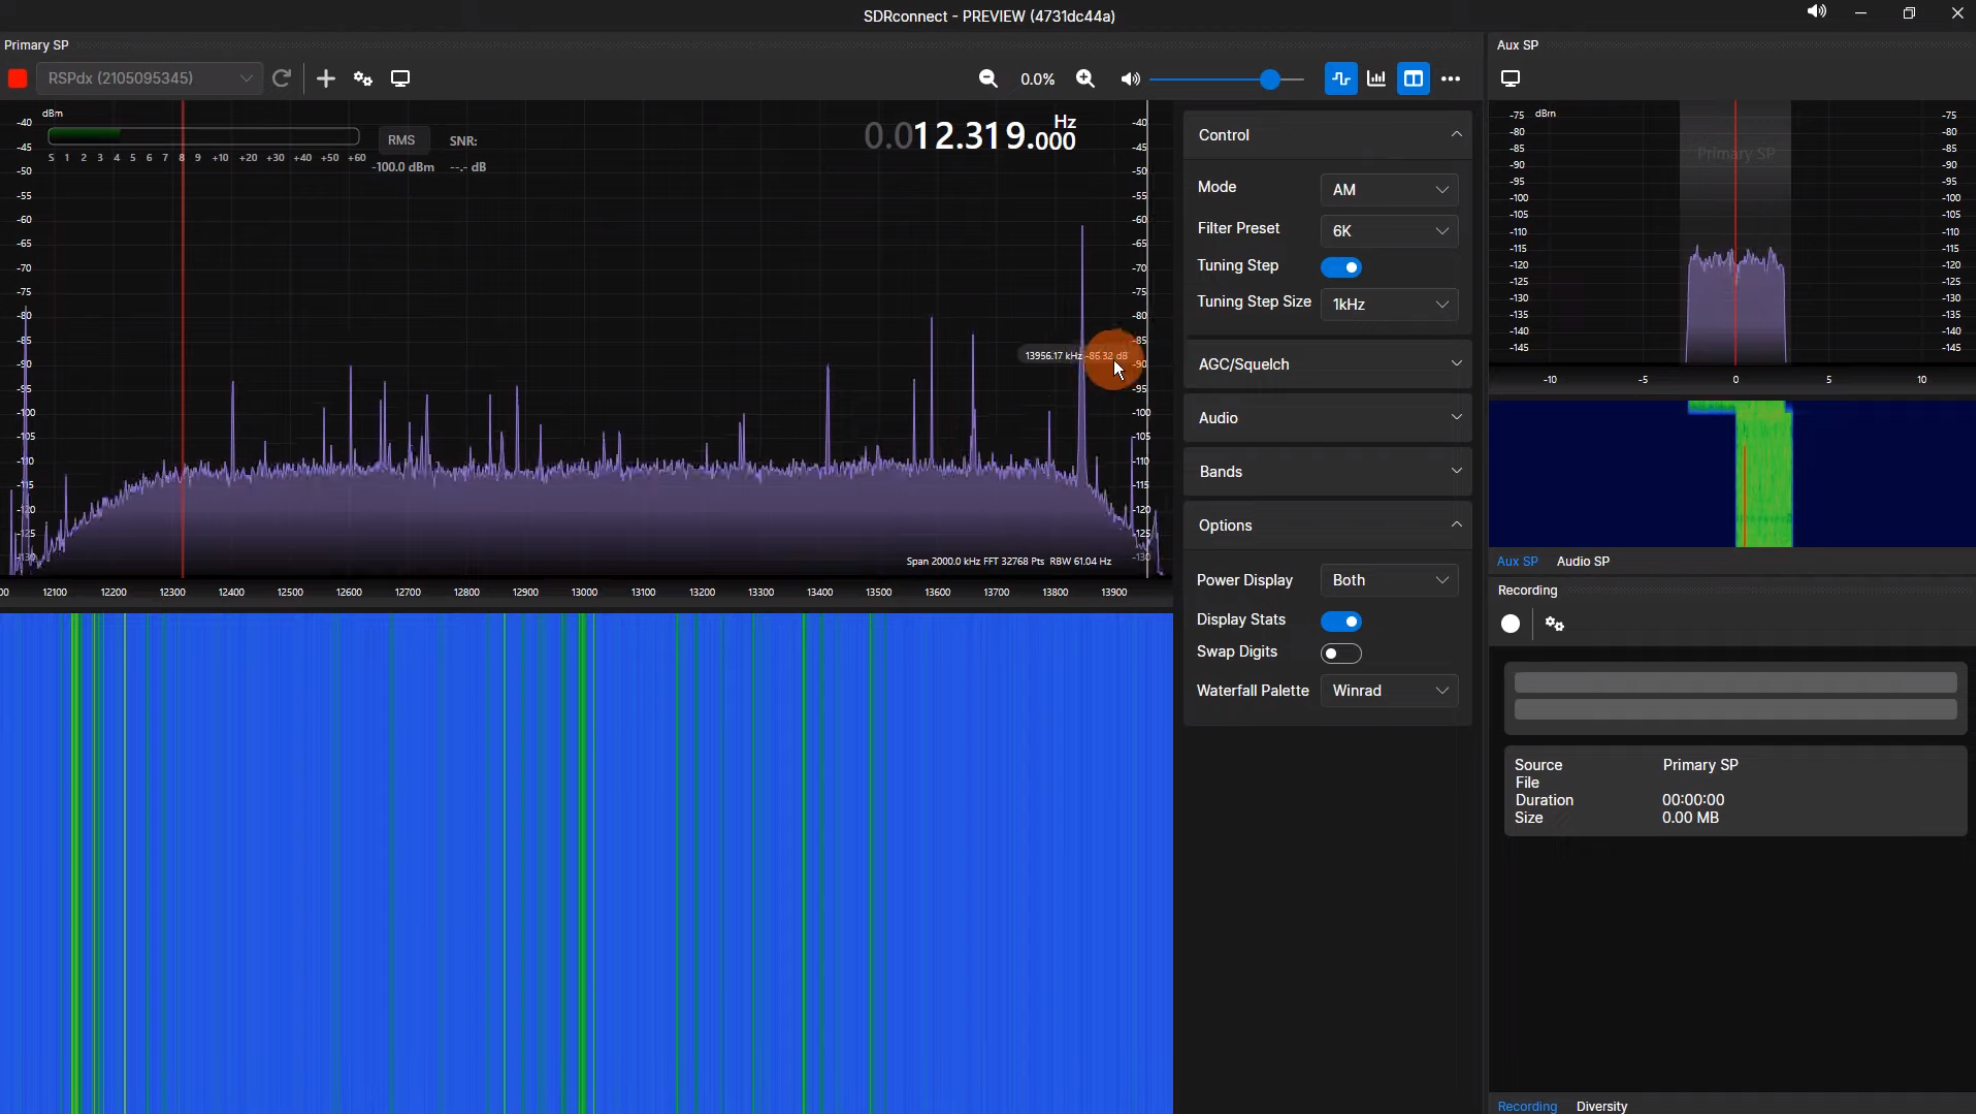Click the Aux SP waterfall display
This screenshot has width=1976, height=1116.
(1732, 474)
